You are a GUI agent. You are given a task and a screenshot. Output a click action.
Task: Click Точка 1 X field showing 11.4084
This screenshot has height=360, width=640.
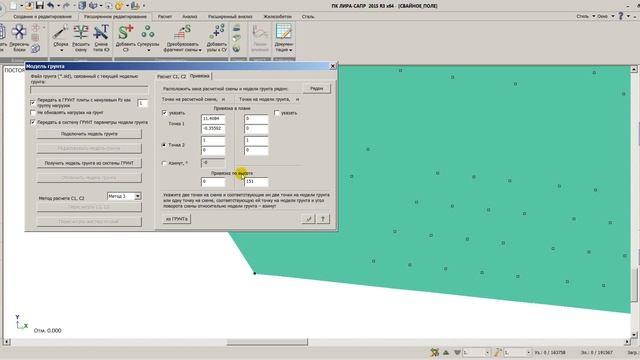[x=213, y=119]
